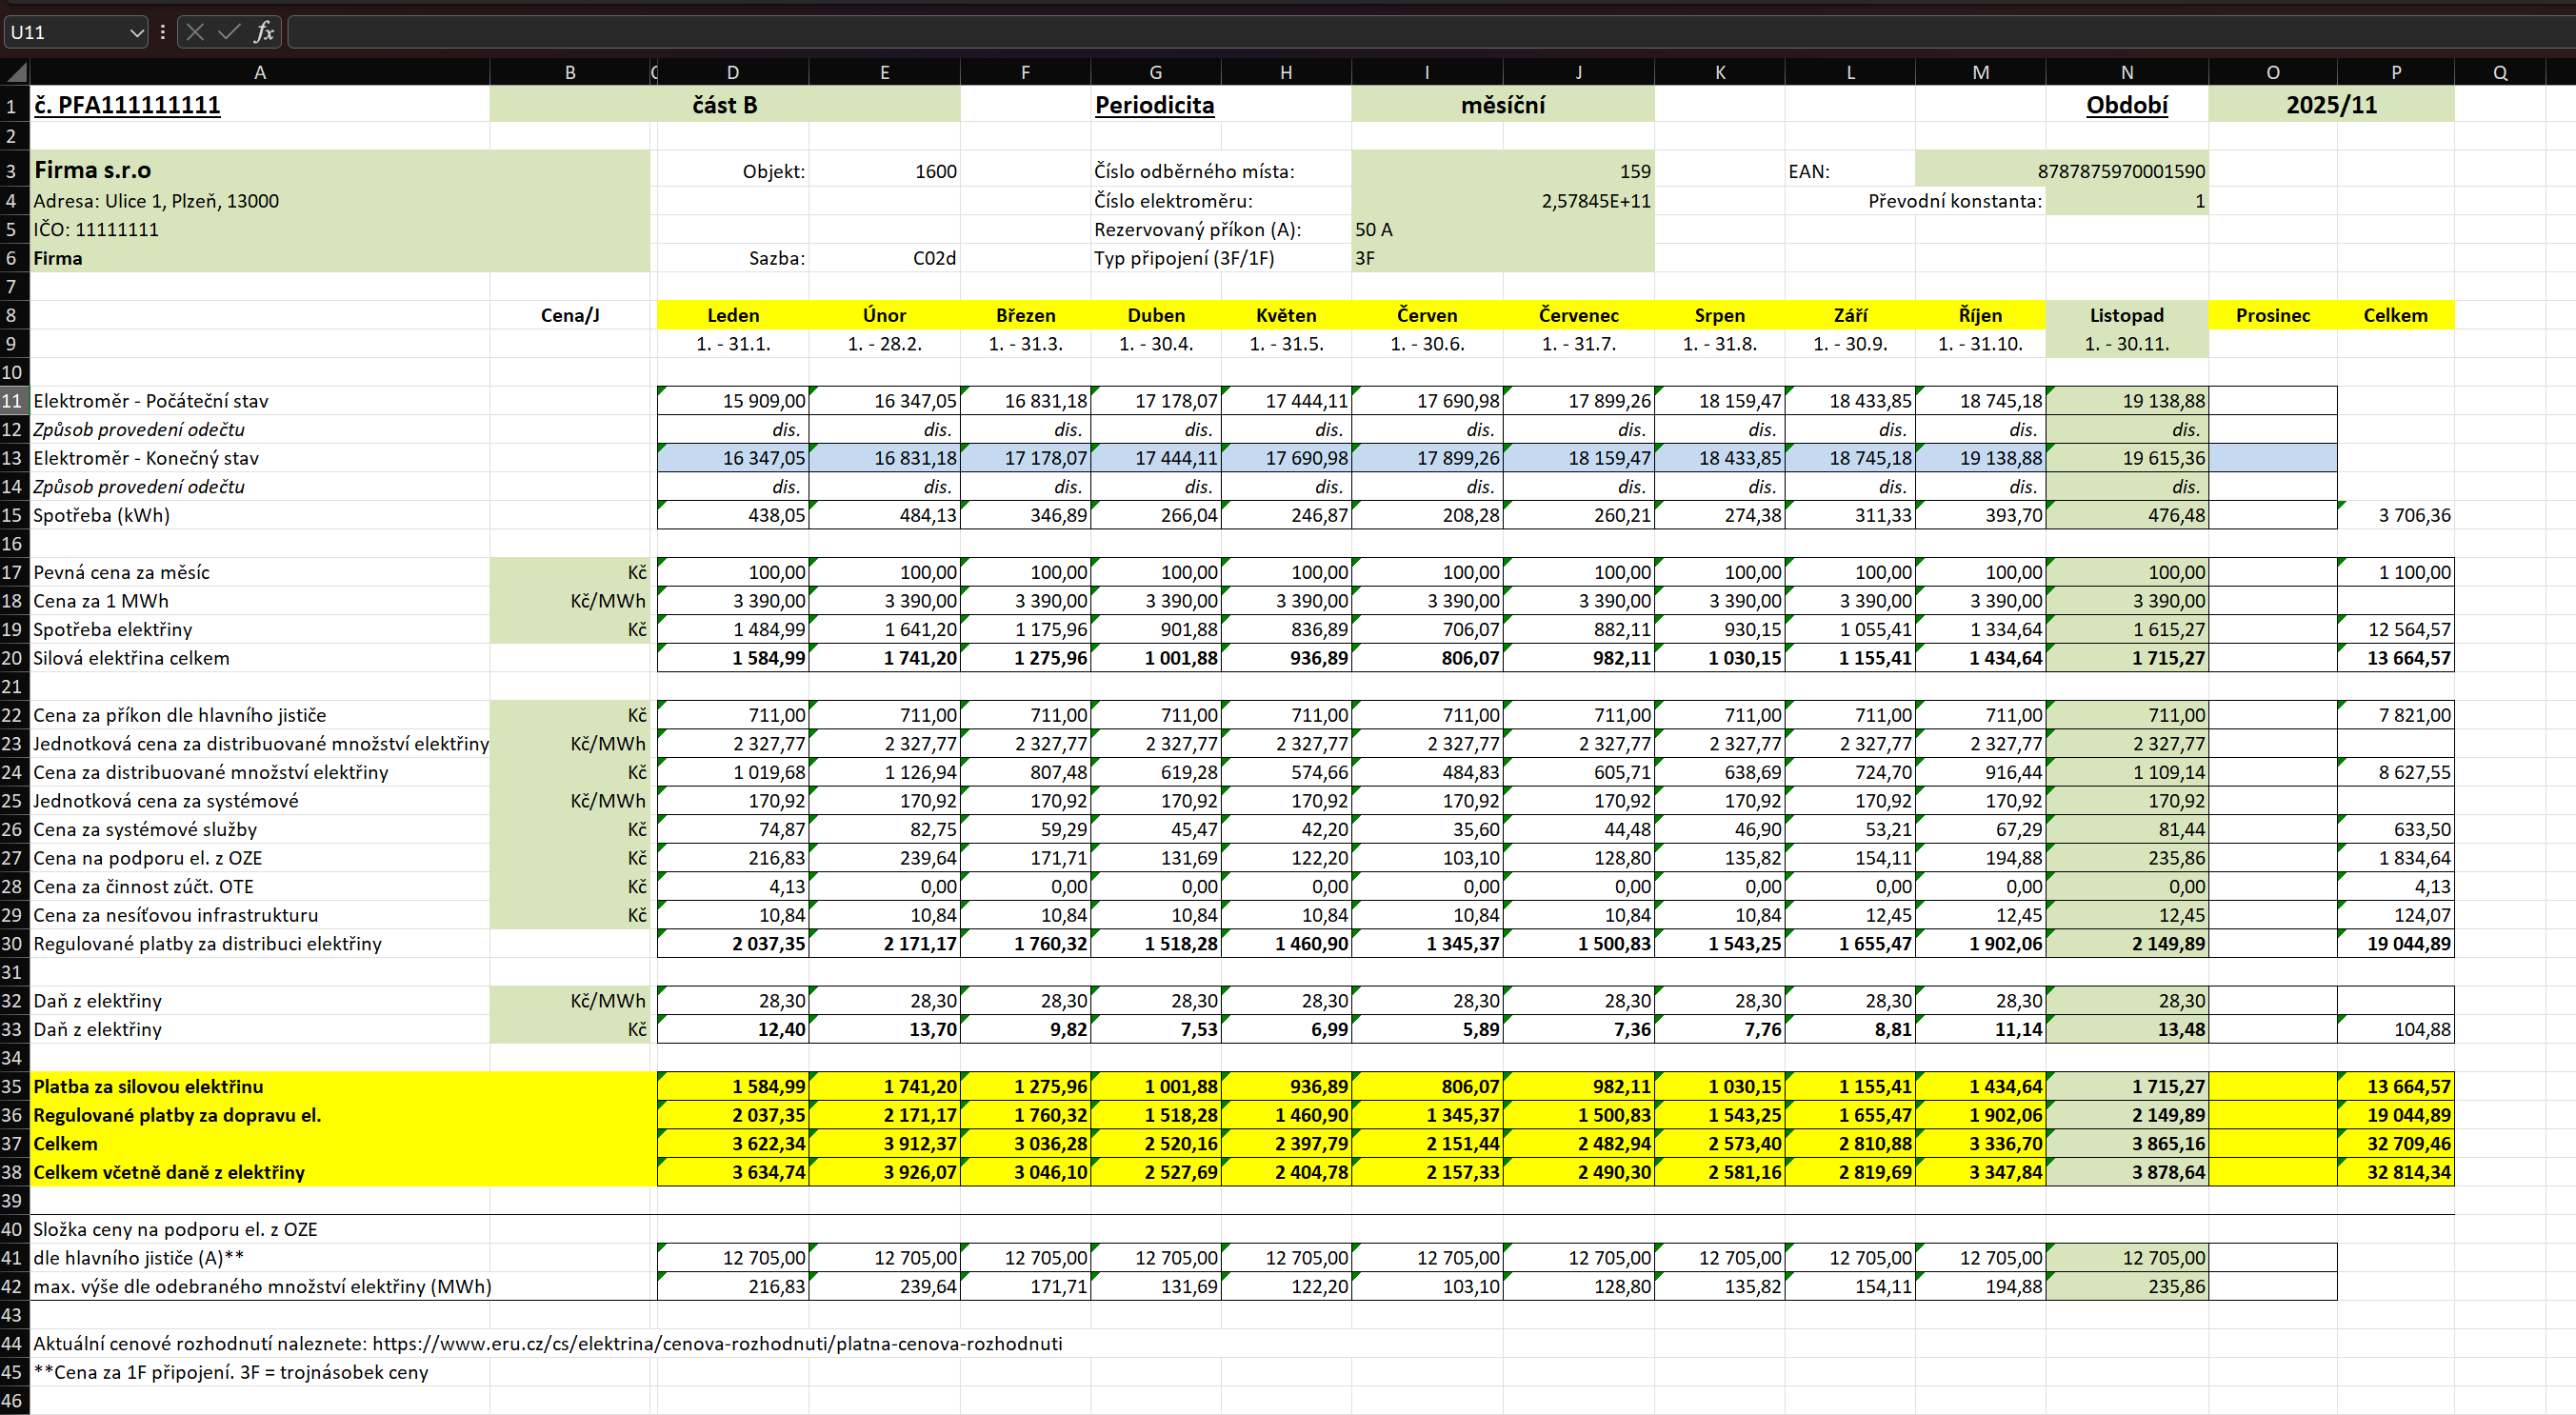Click the yellow Celkem column header cell
Screen dimensions: 2576x1415
pyautogui.click(x=2394, y=315)
